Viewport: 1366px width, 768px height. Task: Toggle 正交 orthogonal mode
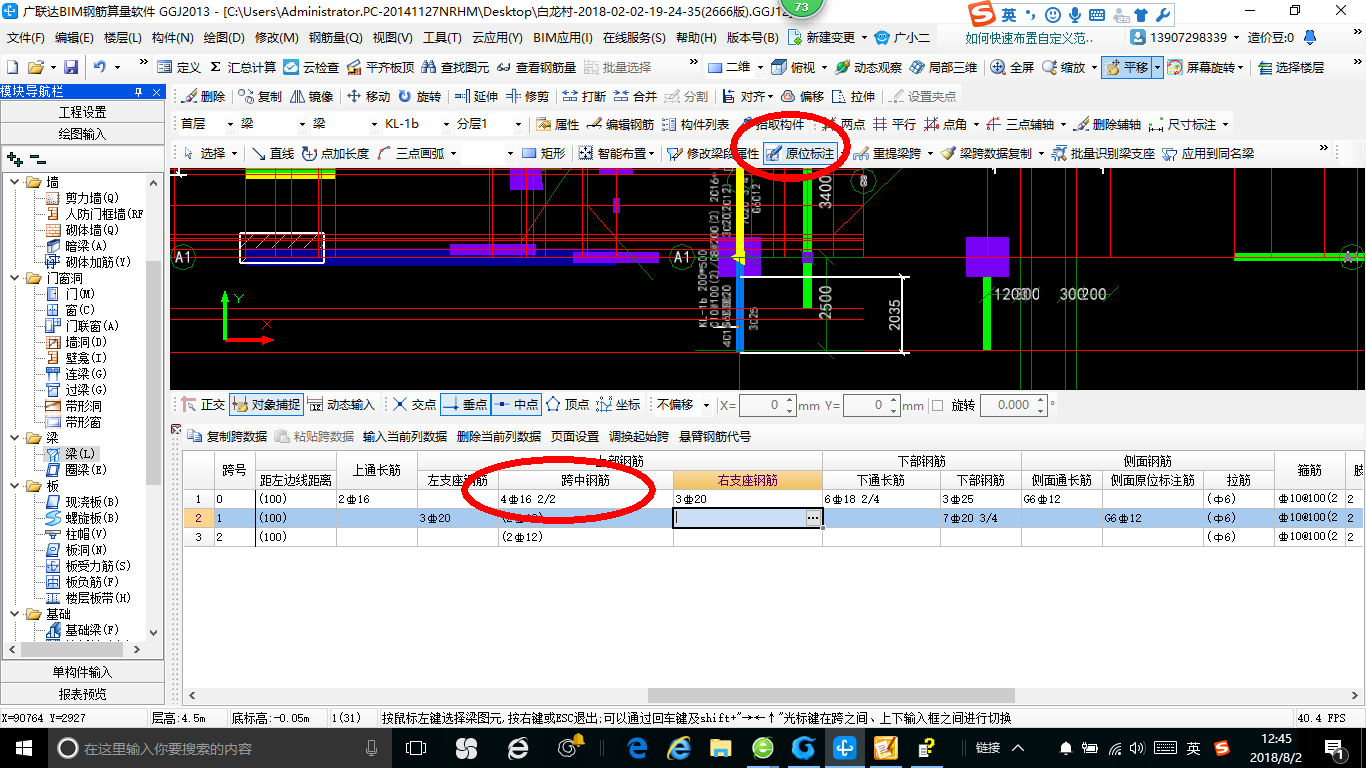203,405
